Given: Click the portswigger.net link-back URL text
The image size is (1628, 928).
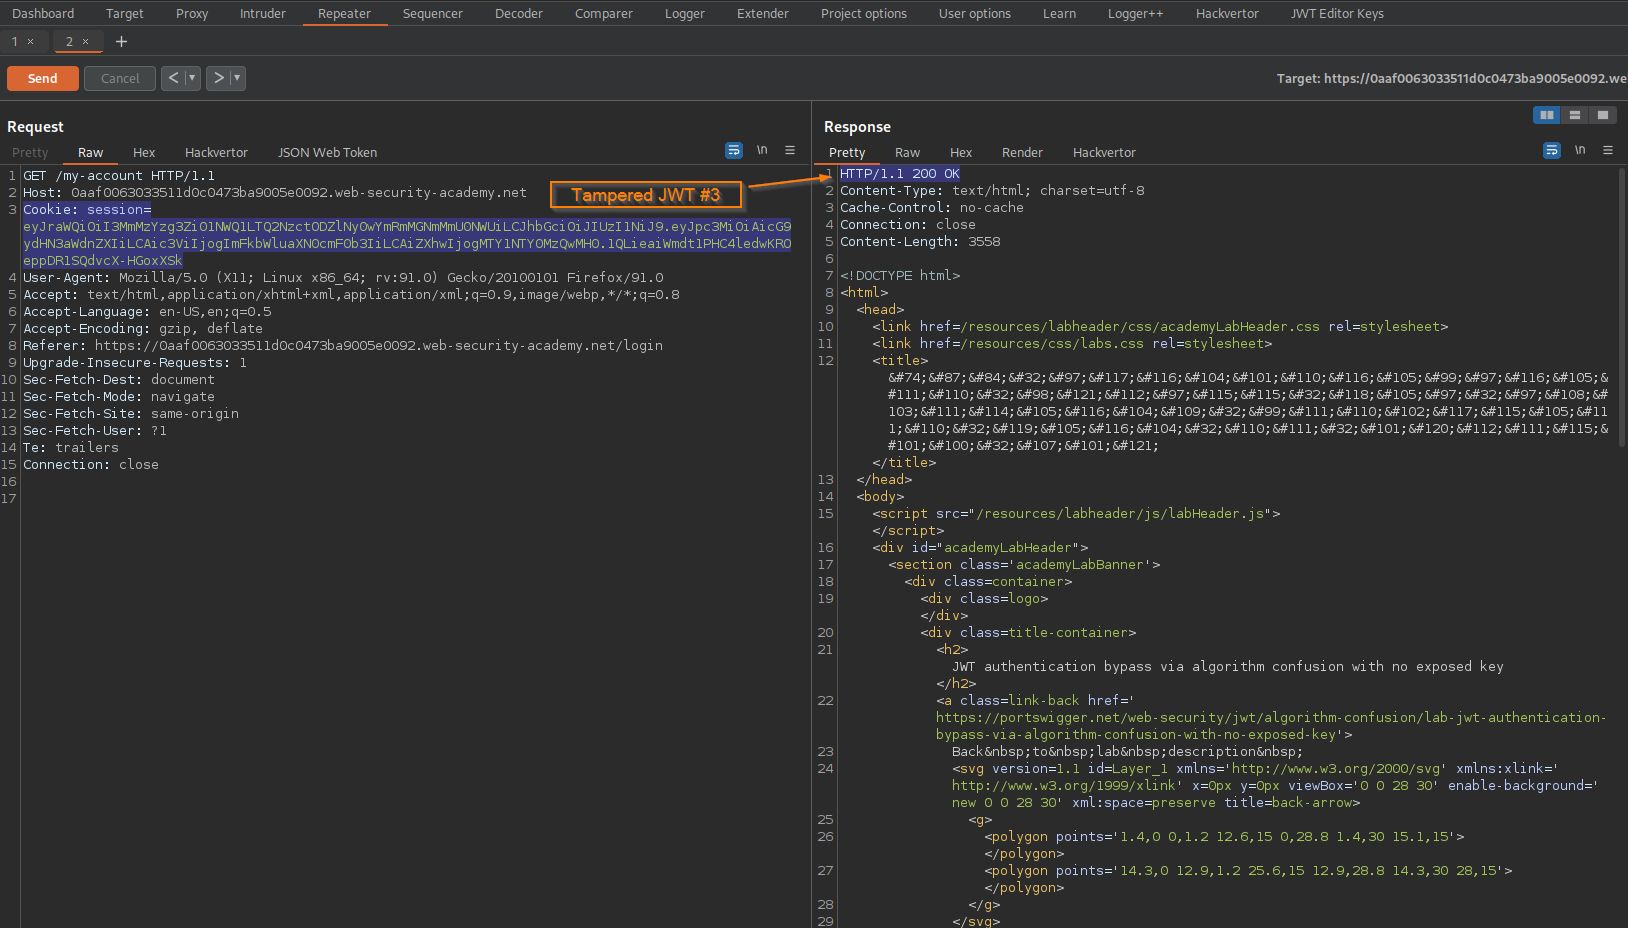Looking at the screenshot, I should [1271, 726].
